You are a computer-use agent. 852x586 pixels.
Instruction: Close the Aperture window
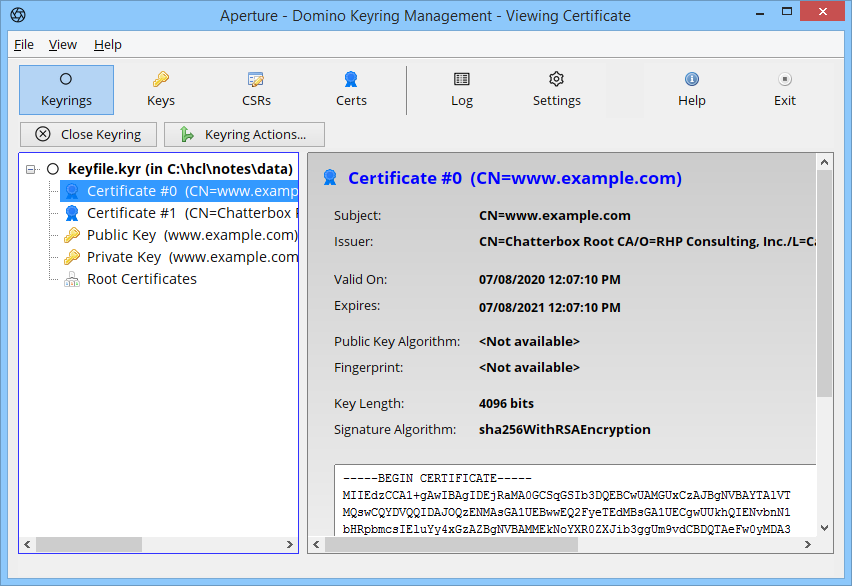coord(823,12)
